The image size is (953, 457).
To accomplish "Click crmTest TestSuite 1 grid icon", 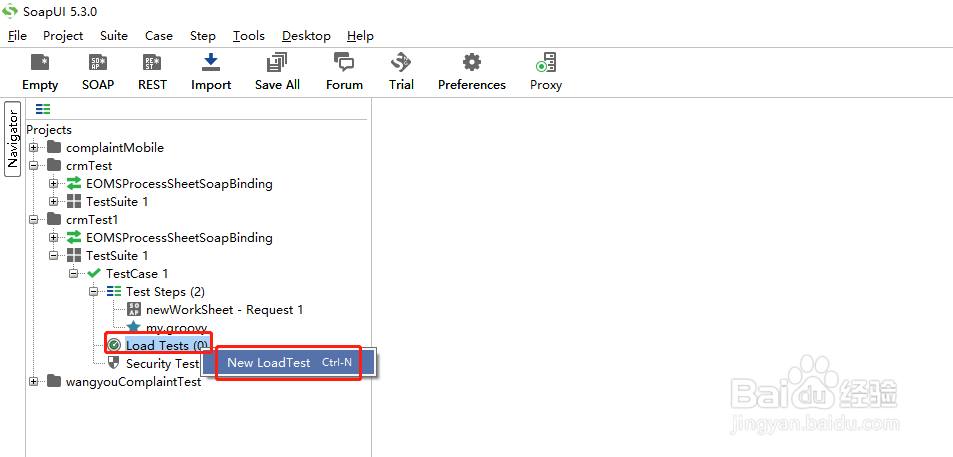I will (x=74, y=201).
